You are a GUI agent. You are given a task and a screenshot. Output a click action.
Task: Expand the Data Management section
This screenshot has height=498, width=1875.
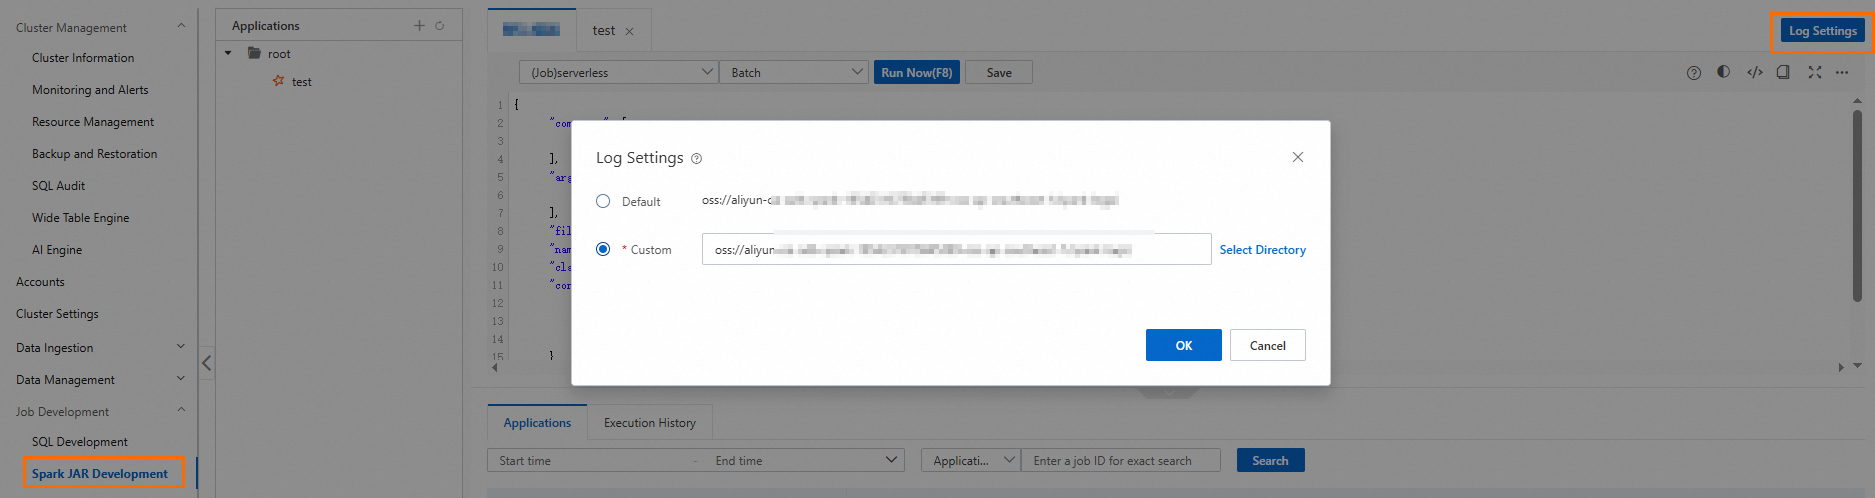tap(181, 378)
